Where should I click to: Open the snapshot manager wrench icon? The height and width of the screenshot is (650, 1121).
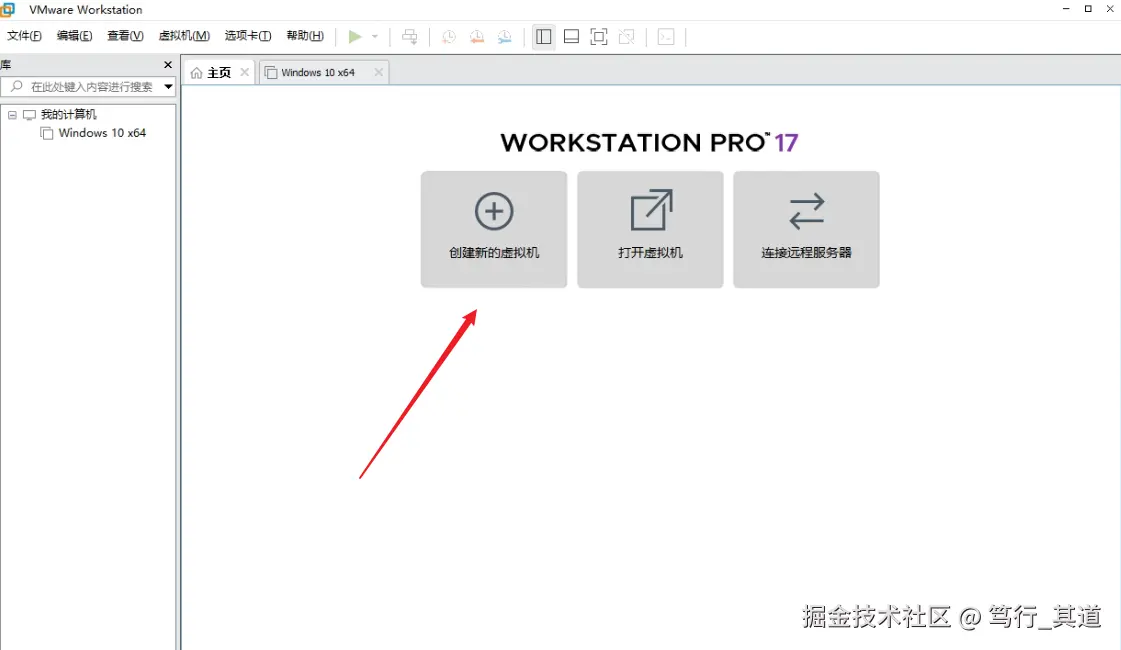pyautogui.click(x=505, y=36)
